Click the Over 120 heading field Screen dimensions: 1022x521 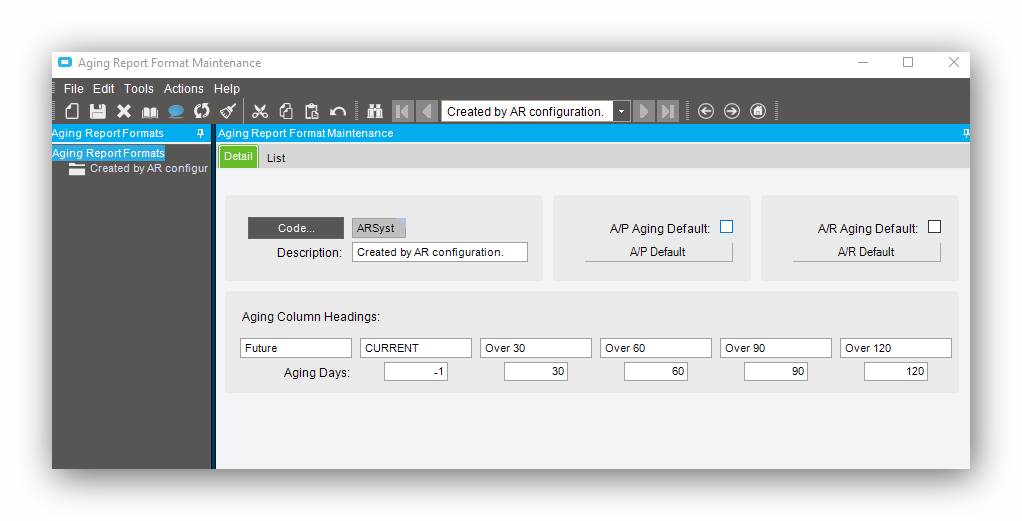point(896,348)
